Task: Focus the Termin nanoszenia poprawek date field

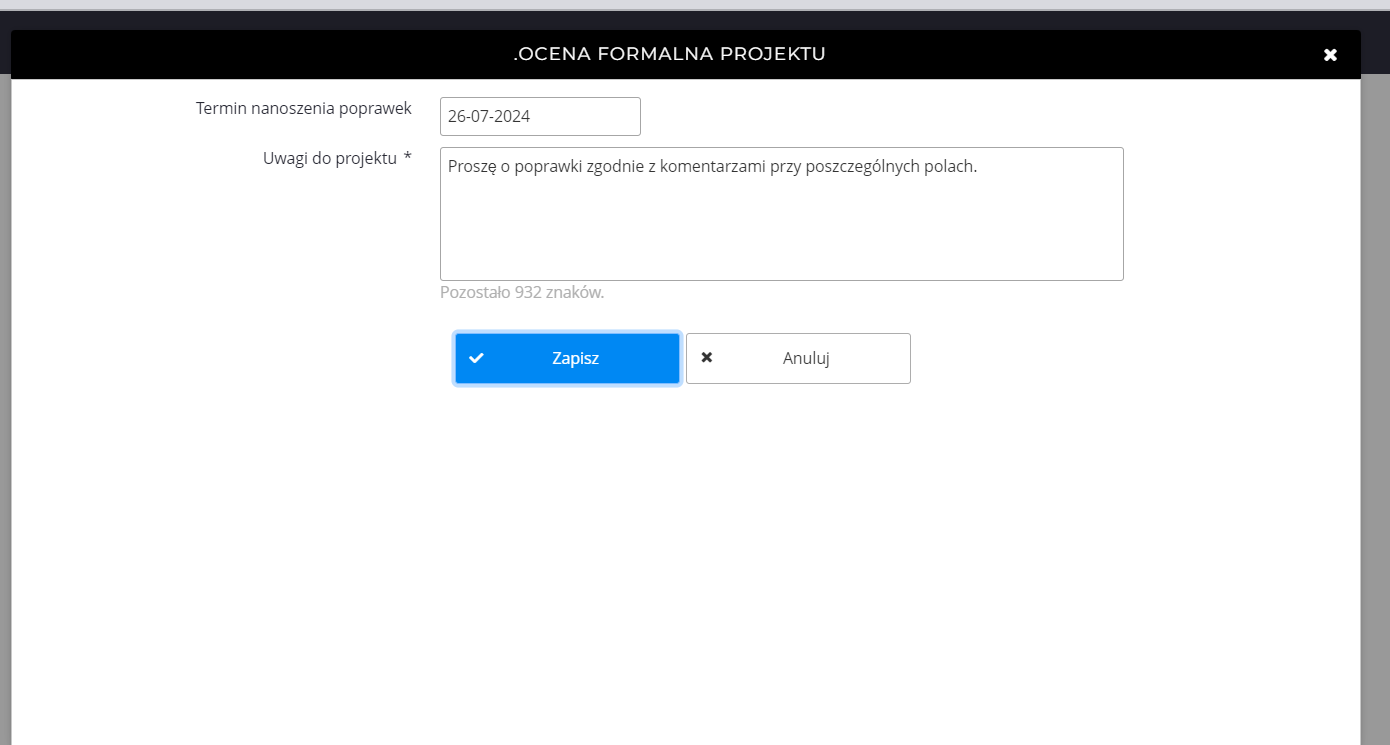Action: pos(540,116)
